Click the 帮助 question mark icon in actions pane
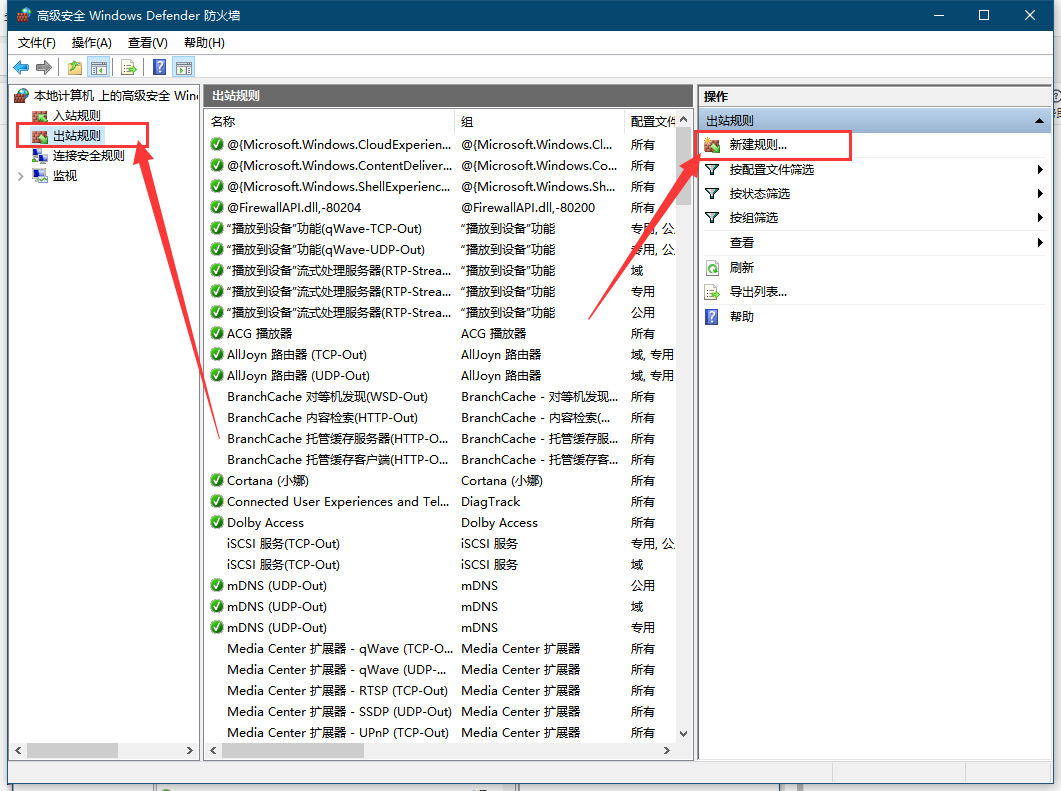1061x791 pixels. click(712, 317)
